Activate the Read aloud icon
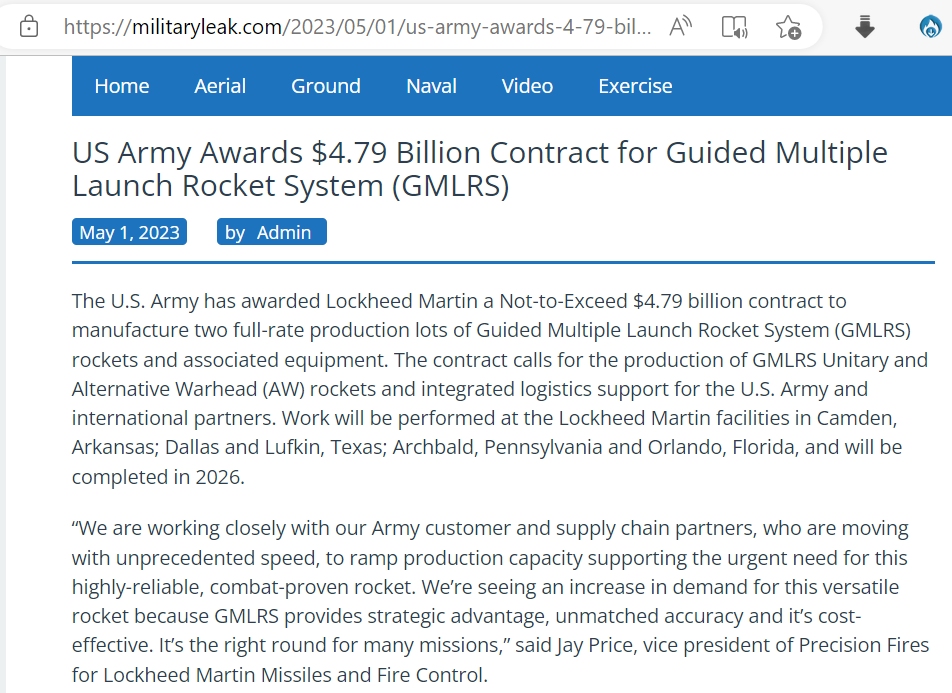 pos(681,27)
